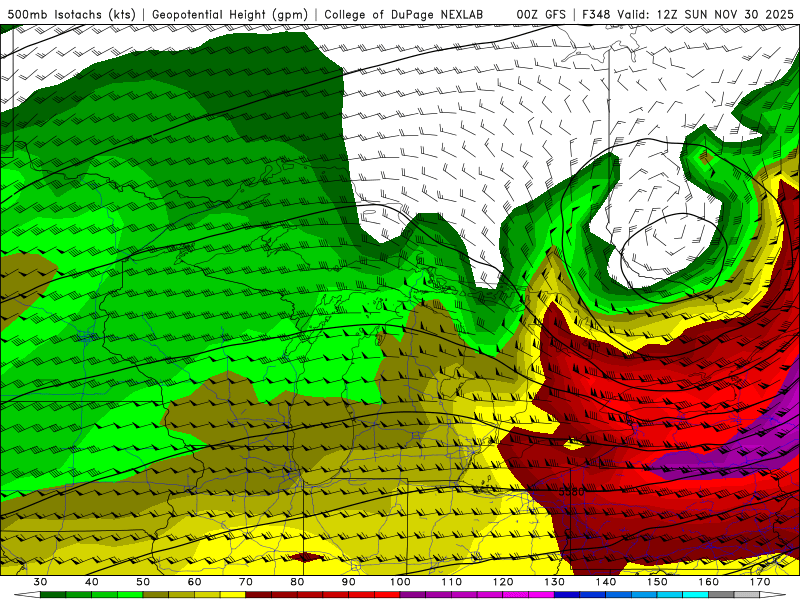Image resolution: width=800 pixels, height=600 pixels.
Task: Click the '500mb Isotachs (kts)' title text
Action: coord(71,15)
